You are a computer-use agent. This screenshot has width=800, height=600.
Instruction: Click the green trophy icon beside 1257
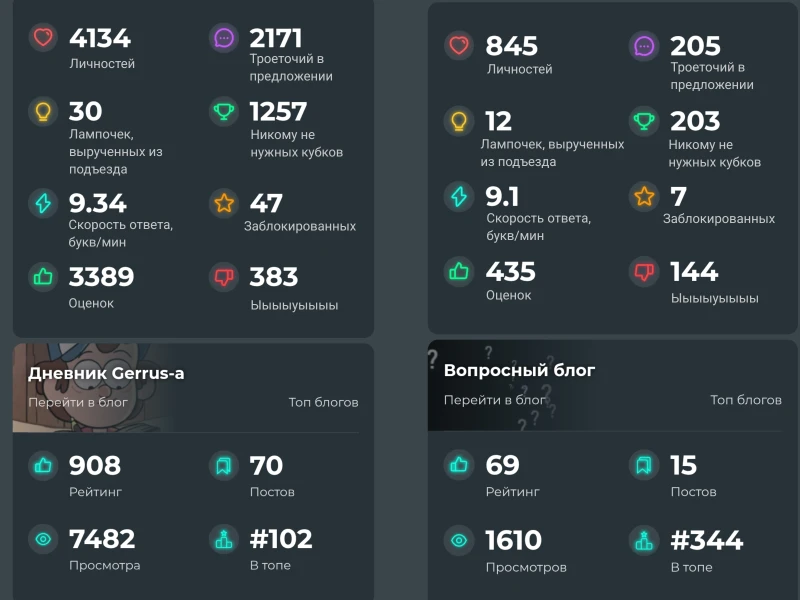[x=224, y=111]
